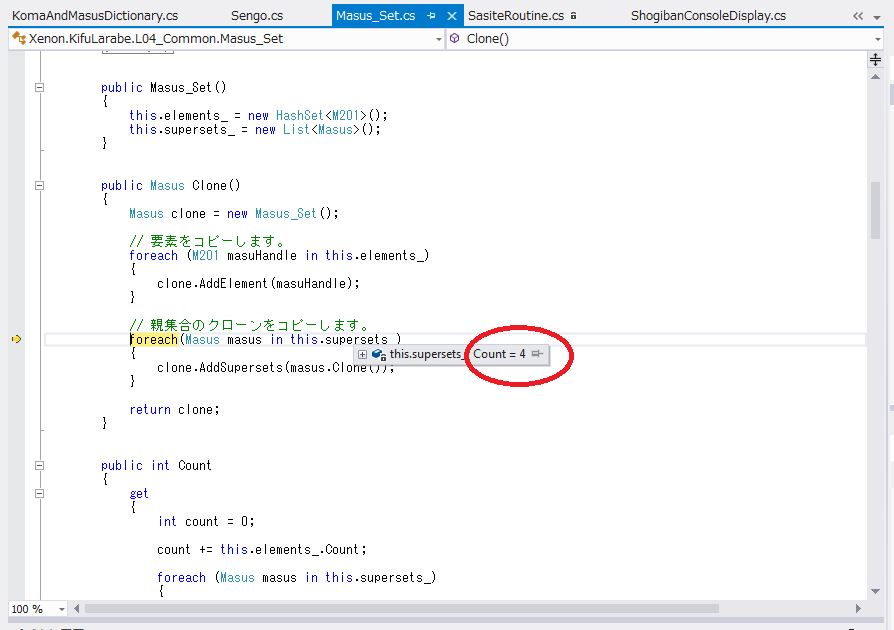894x630 pixels.
Task: Click the yellow current-statement arrow in margin
Action: [x=17, y=339]
